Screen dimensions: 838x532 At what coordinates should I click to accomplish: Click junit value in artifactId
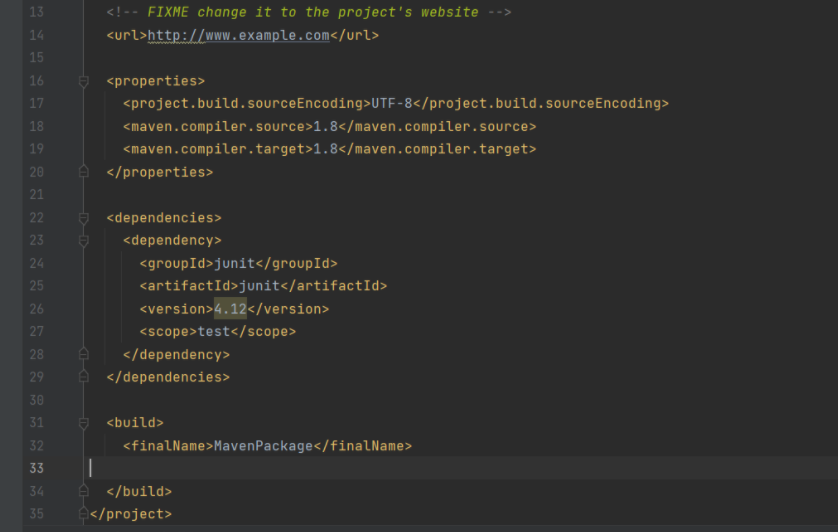click(x=259, y=286)
